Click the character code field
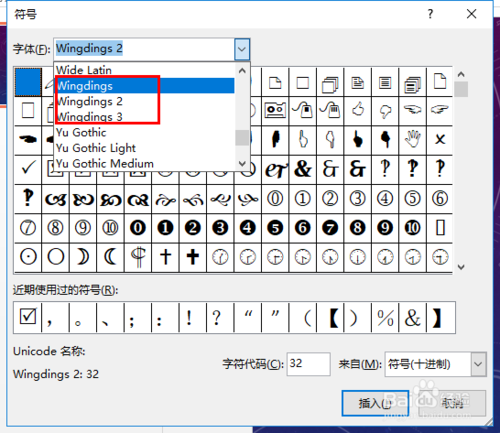Viewport: 500px width, 433px height. (309, 364)
